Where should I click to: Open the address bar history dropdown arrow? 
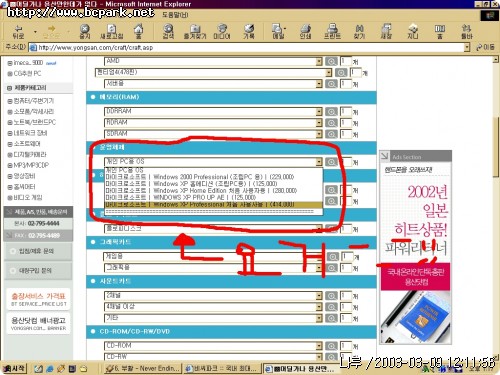[x=467, y=48]
